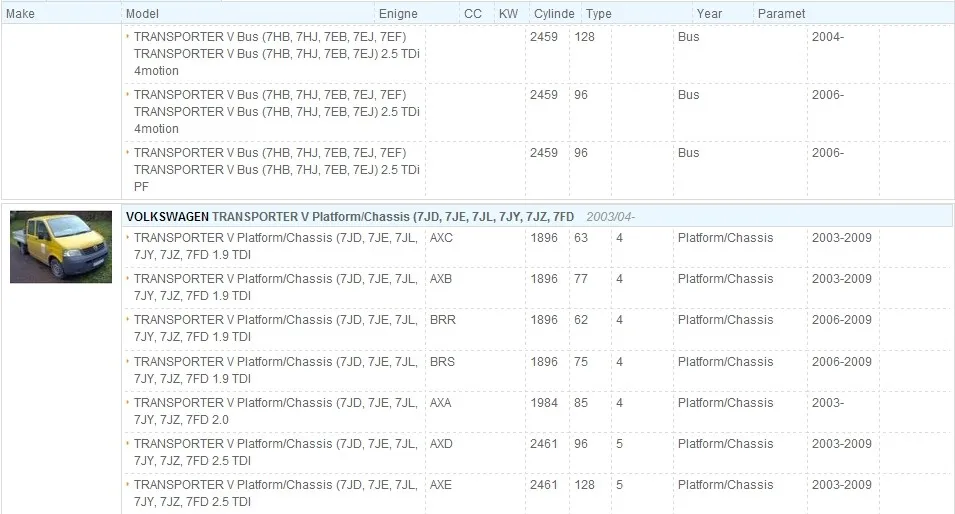The image size is (955, 514).
Task: Click the Model column header
Action: pos(142,13)
